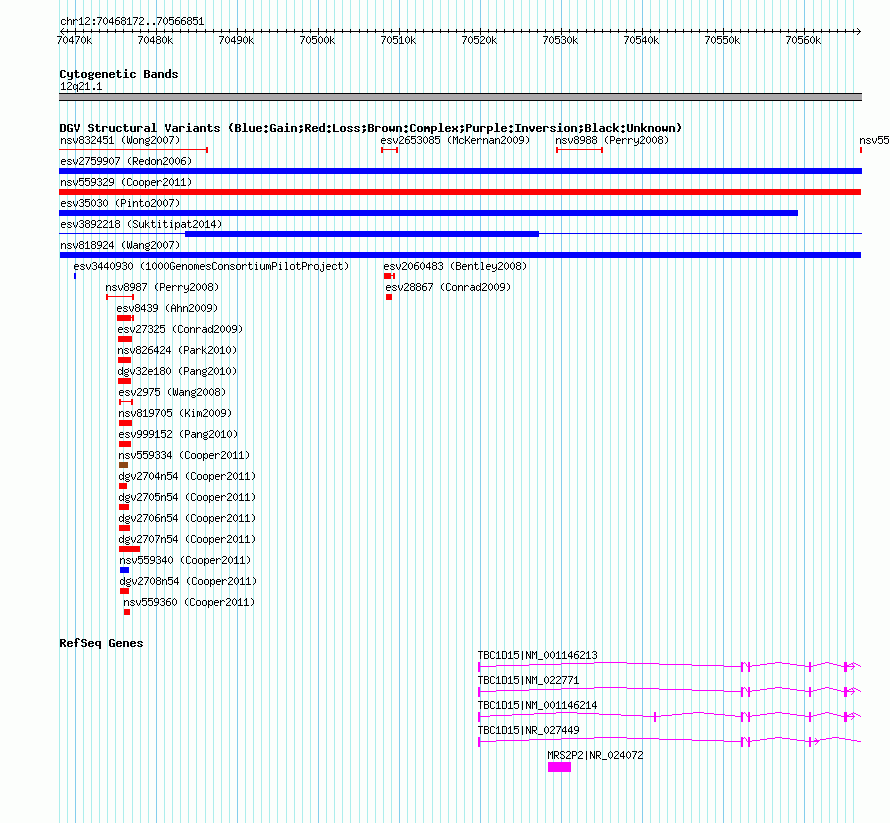This screenshot has width=890, height=823.
Task: Click the red esv28867 loss marker
Action: coord(389,297)
